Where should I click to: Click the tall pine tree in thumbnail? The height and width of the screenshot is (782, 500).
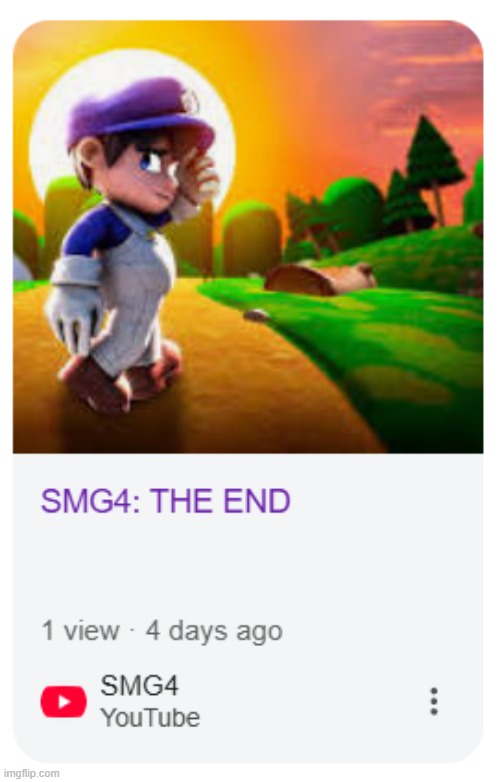tap(432, 165)
